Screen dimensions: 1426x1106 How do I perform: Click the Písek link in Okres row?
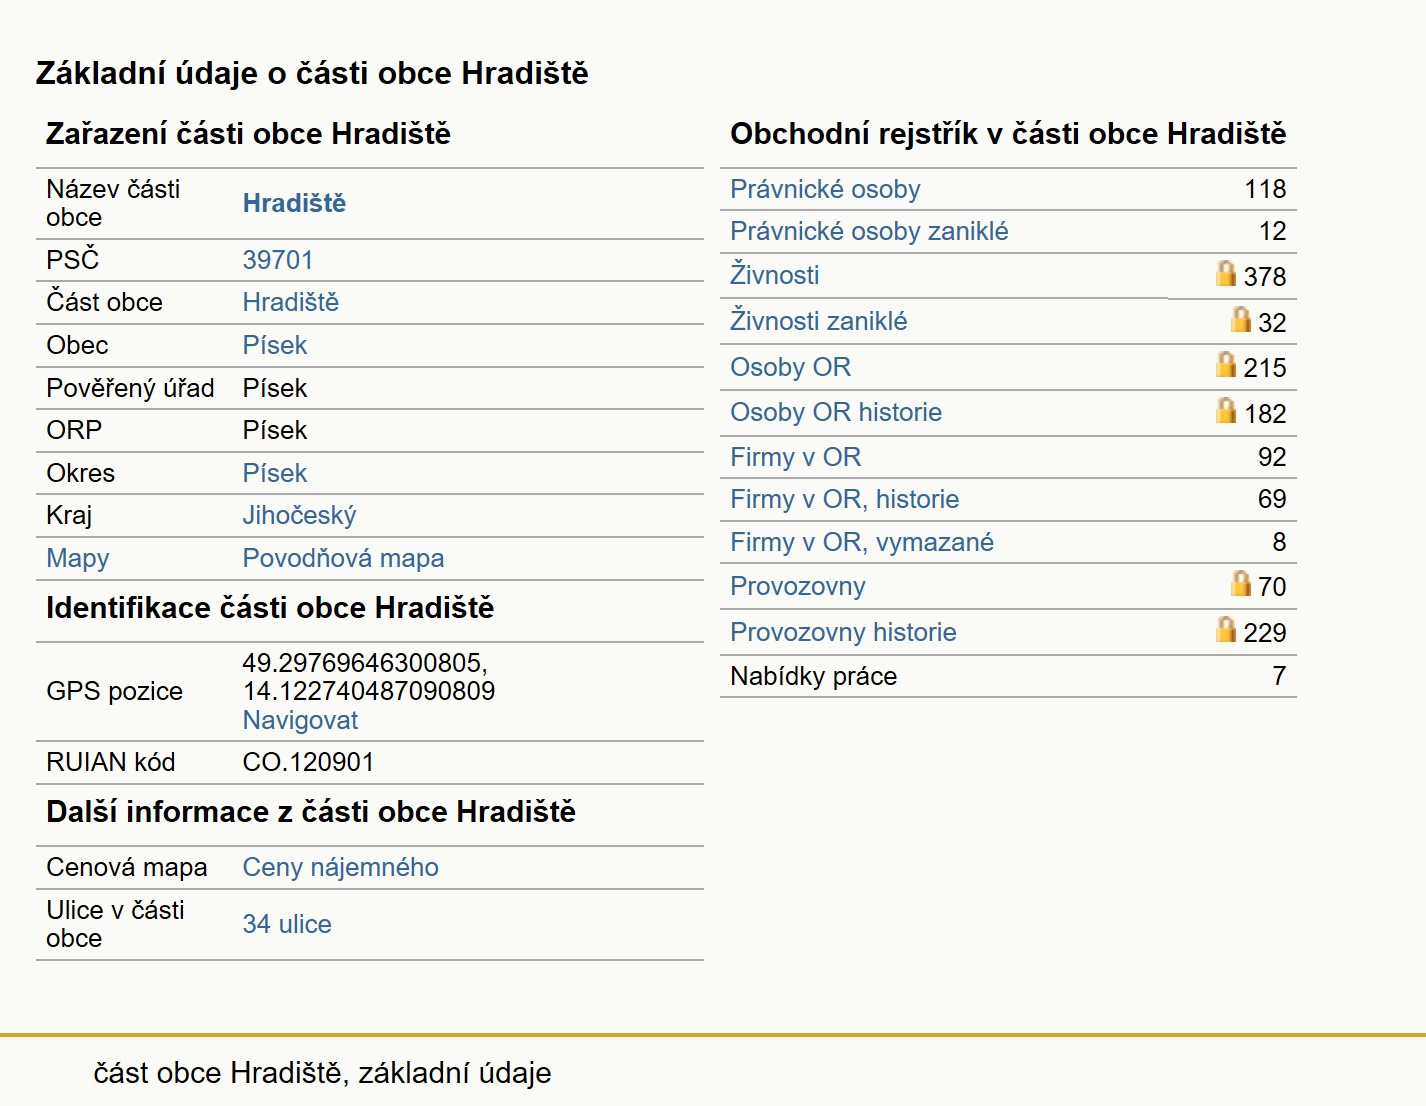click(275, 473)
